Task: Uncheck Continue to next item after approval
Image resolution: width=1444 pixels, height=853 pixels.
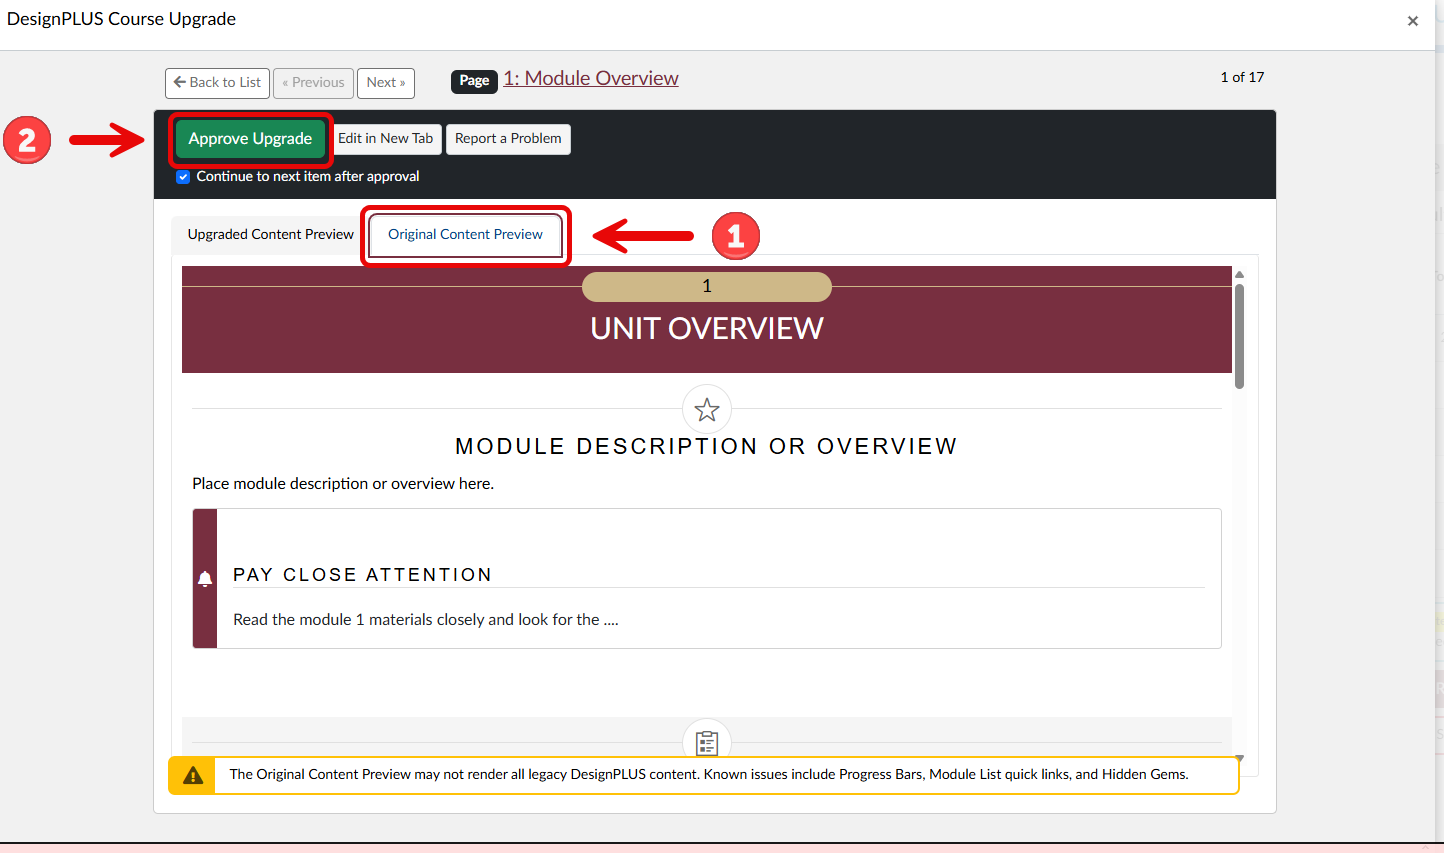Action: click(183, 177)
